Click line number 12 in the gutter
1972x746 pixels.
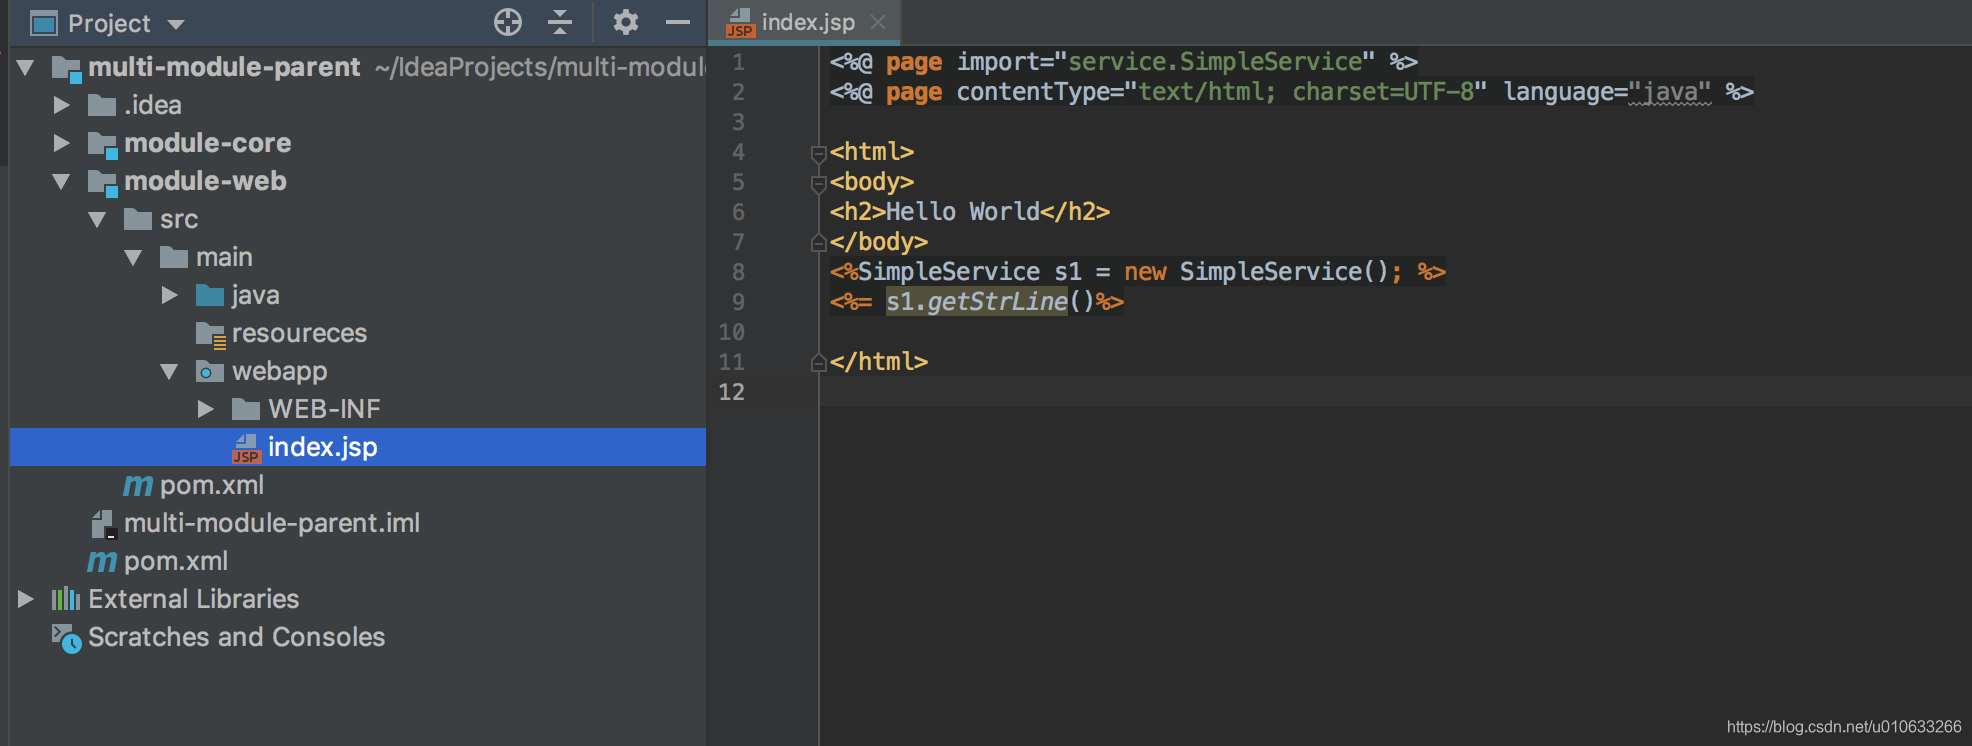[x=732, y=392]
